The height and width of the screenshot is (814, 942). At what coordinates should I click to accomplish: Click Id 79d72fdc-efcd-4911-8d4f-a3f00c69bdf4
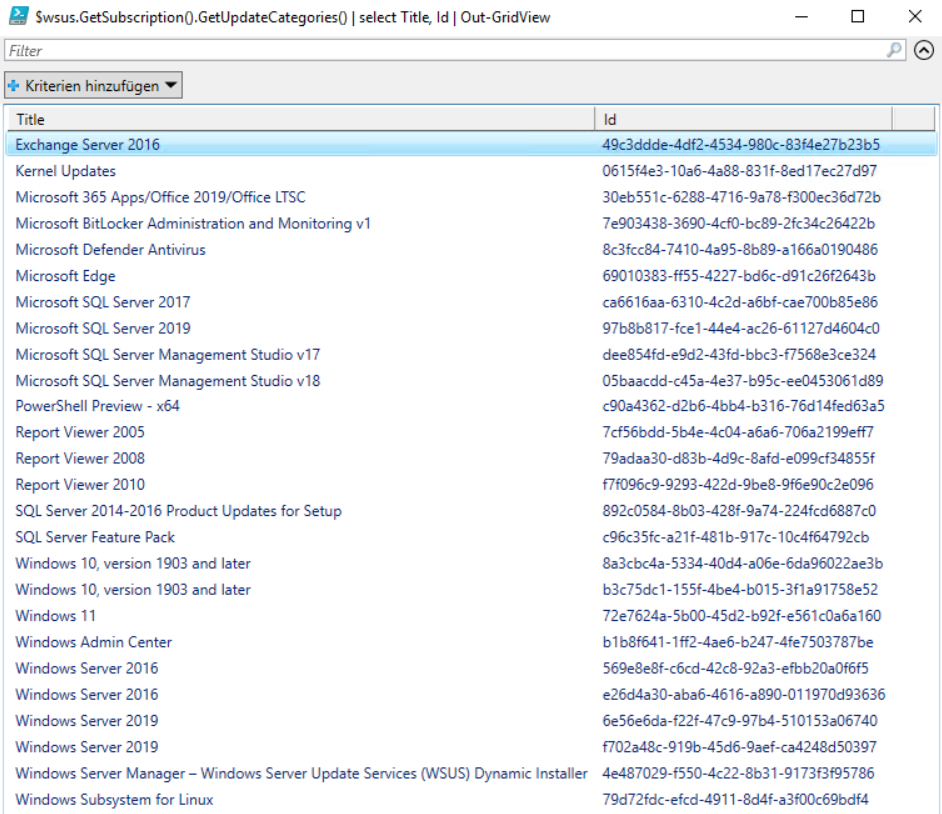(x=735, y=800)
